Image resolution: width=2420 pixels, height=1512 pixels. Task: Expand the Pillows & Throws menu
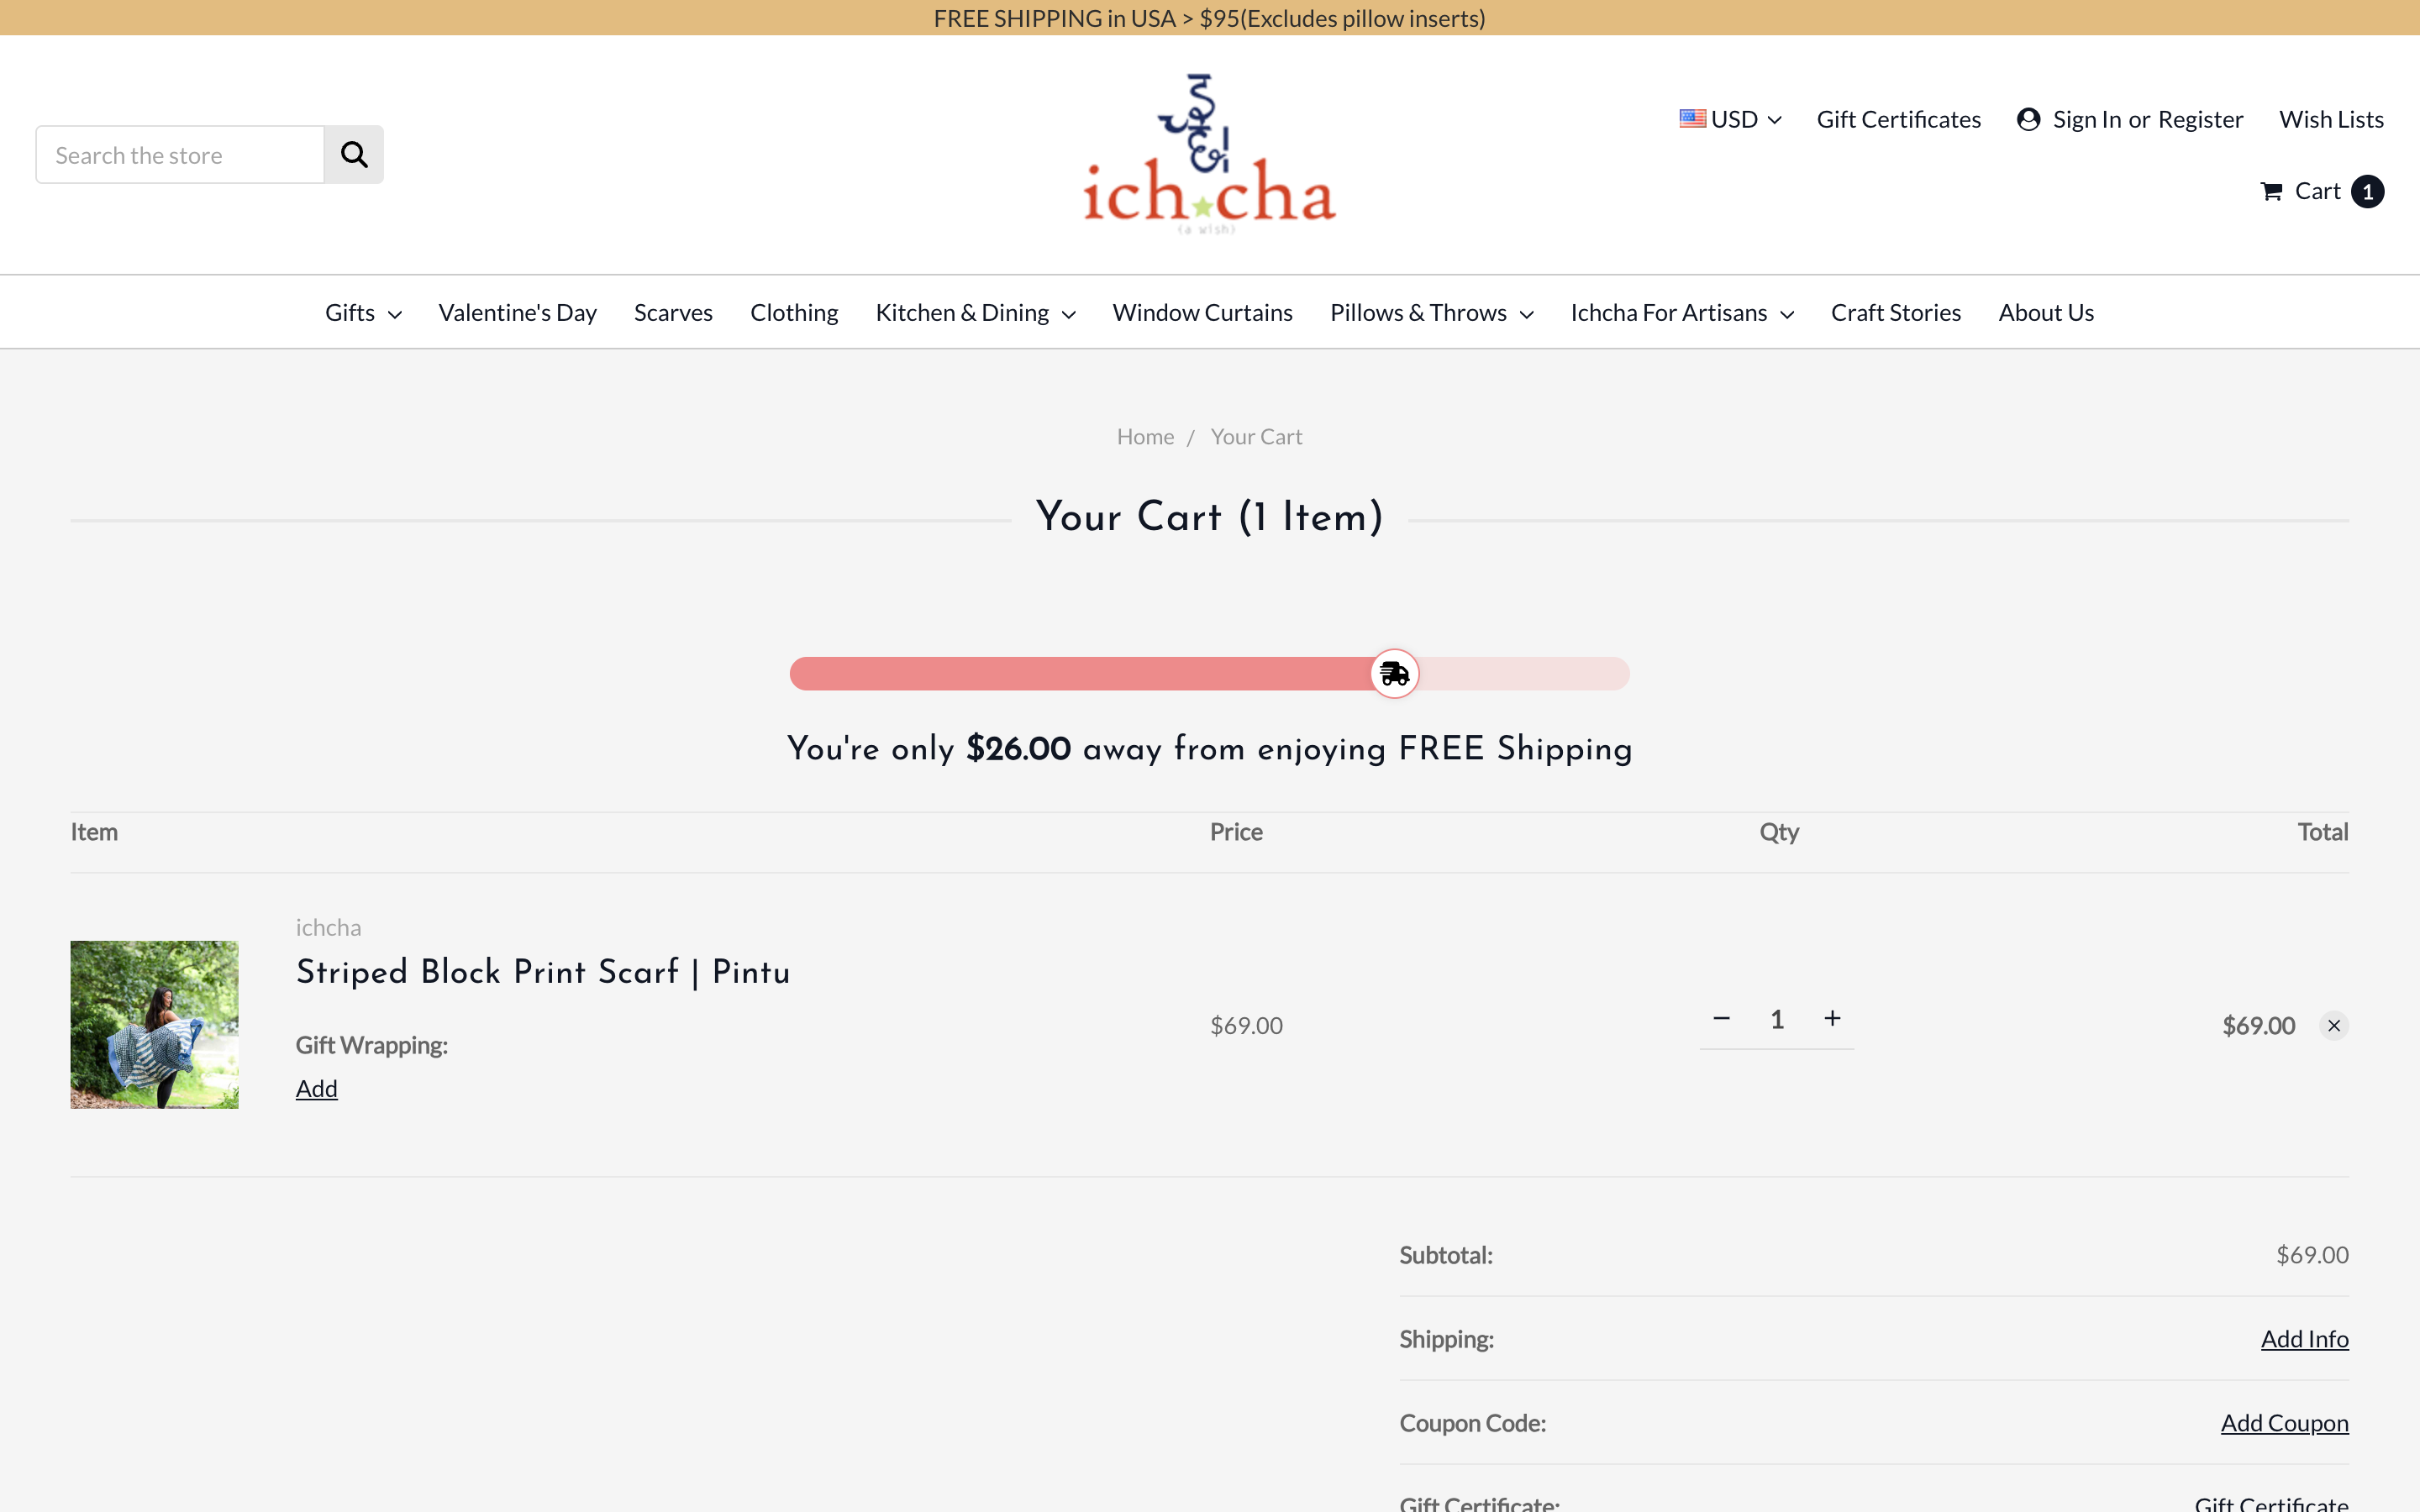click(1431, 313)
